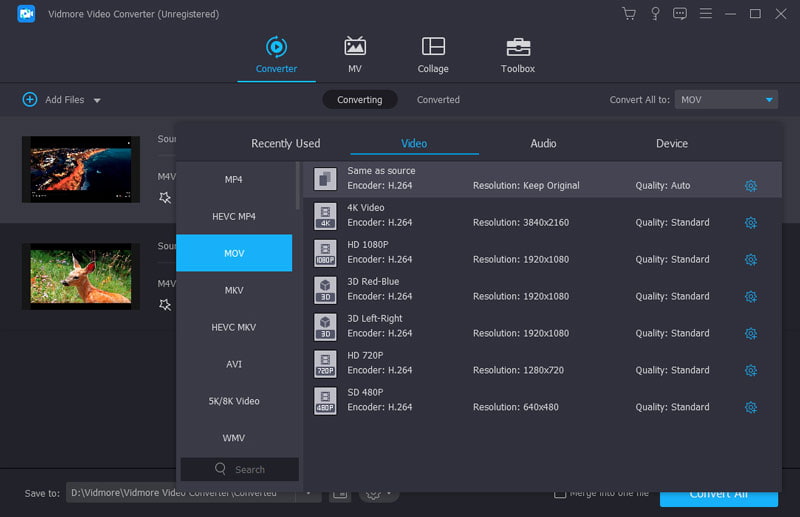
Task: Click 'Quality: Auto' text
Action: pos(663,185)
